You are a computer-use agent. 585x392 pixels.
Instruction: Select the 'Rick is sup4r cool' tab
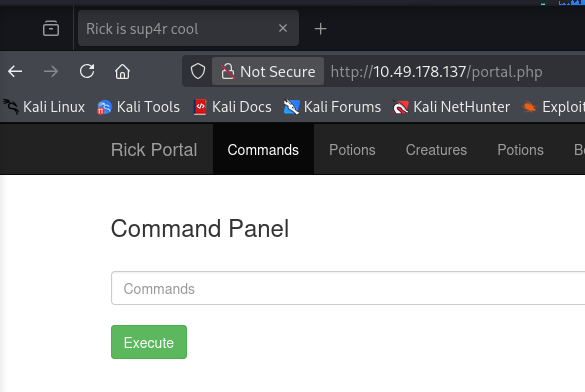(x=188, y=28)
